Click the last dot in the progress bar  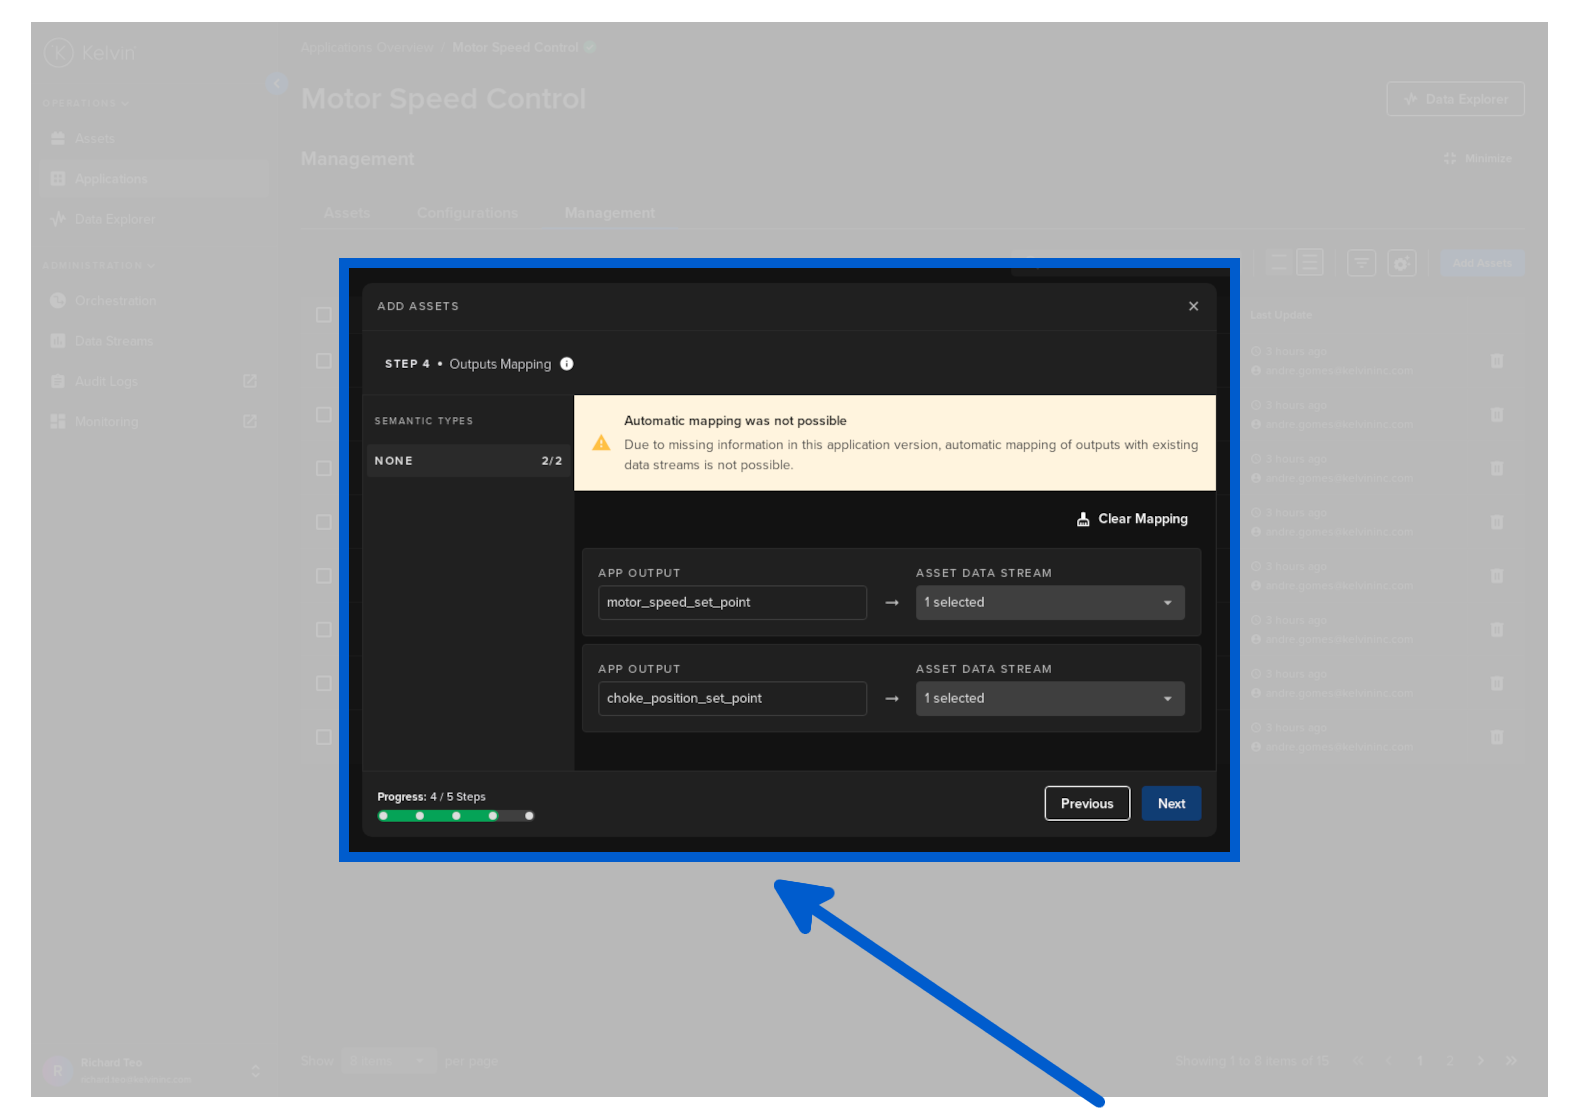point(529,816)
